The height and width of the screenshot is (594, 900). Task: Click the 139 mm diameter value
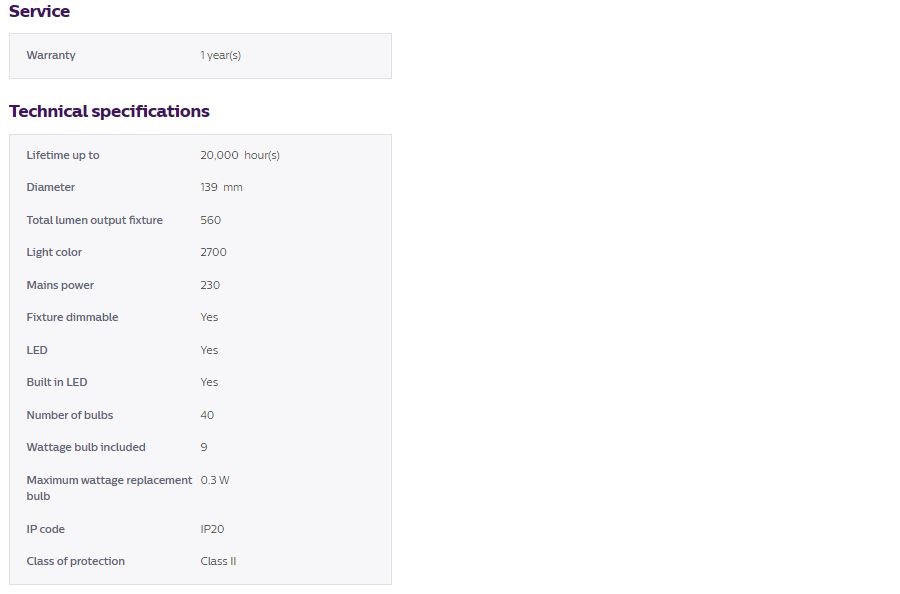221,187
